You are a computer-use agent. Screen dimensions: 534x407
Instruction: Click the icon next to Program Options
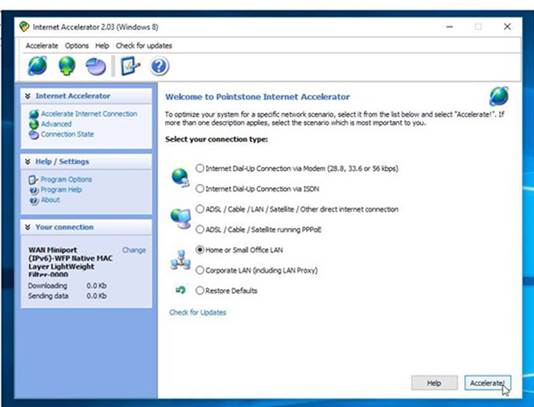(x=33, y=179)
